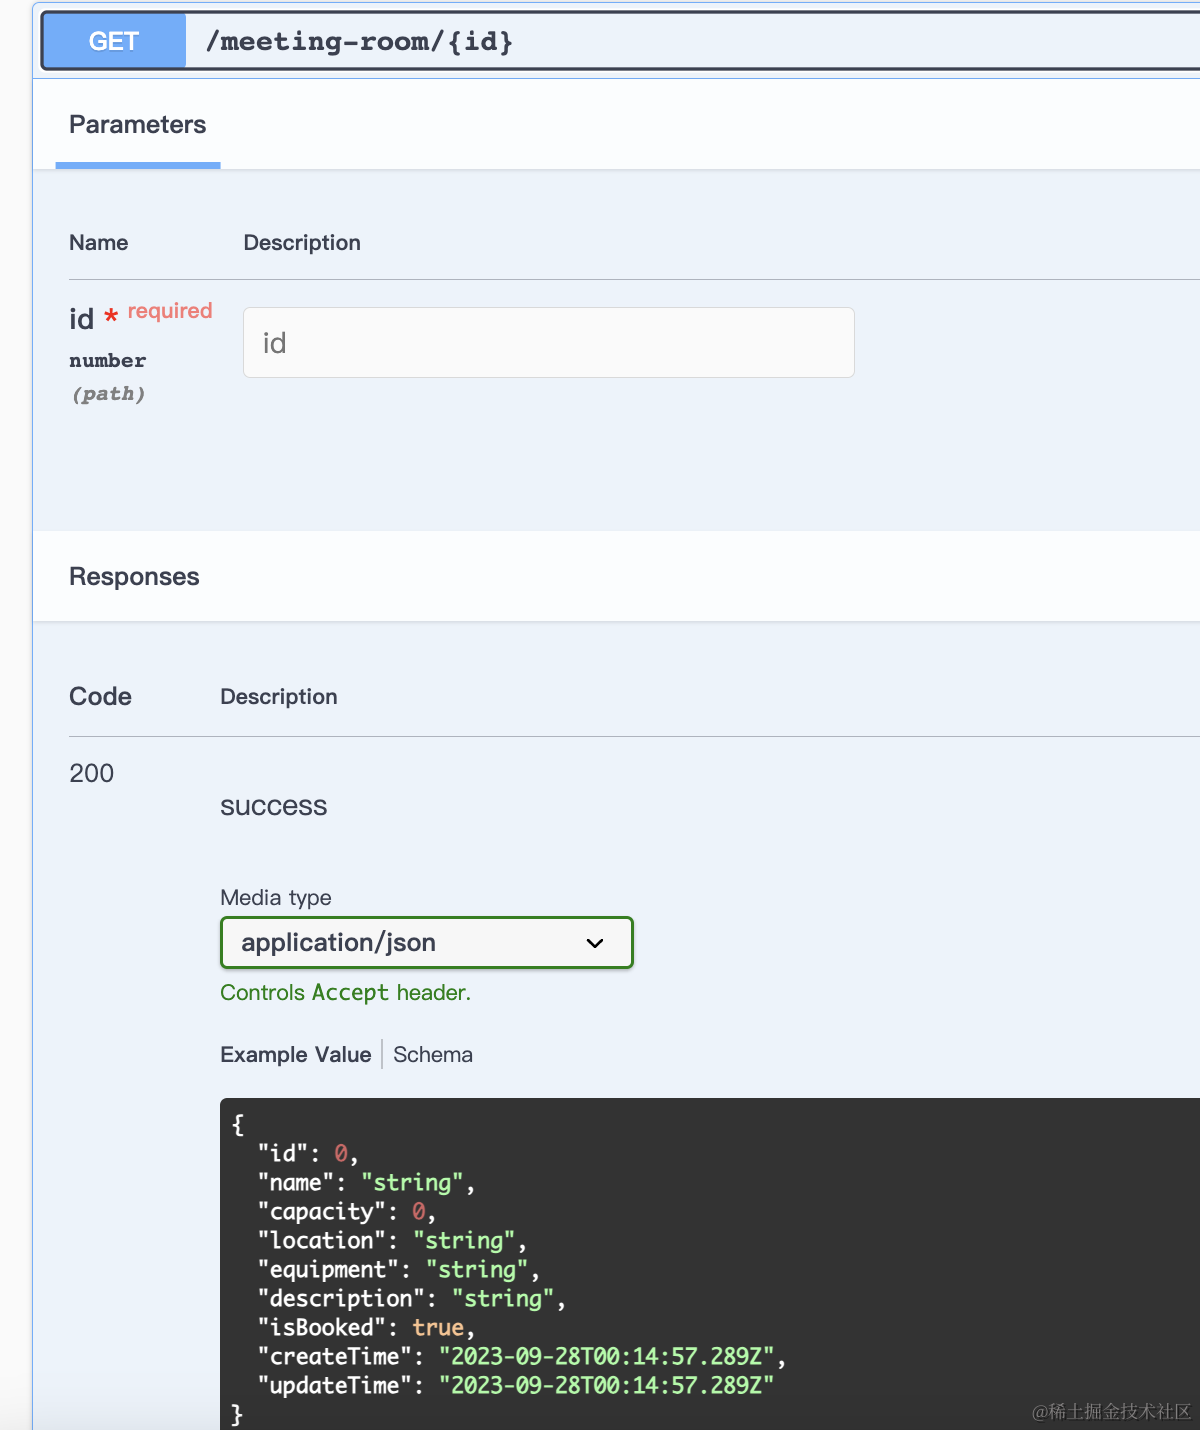Select the Example Value tab

pos(295,1055)
